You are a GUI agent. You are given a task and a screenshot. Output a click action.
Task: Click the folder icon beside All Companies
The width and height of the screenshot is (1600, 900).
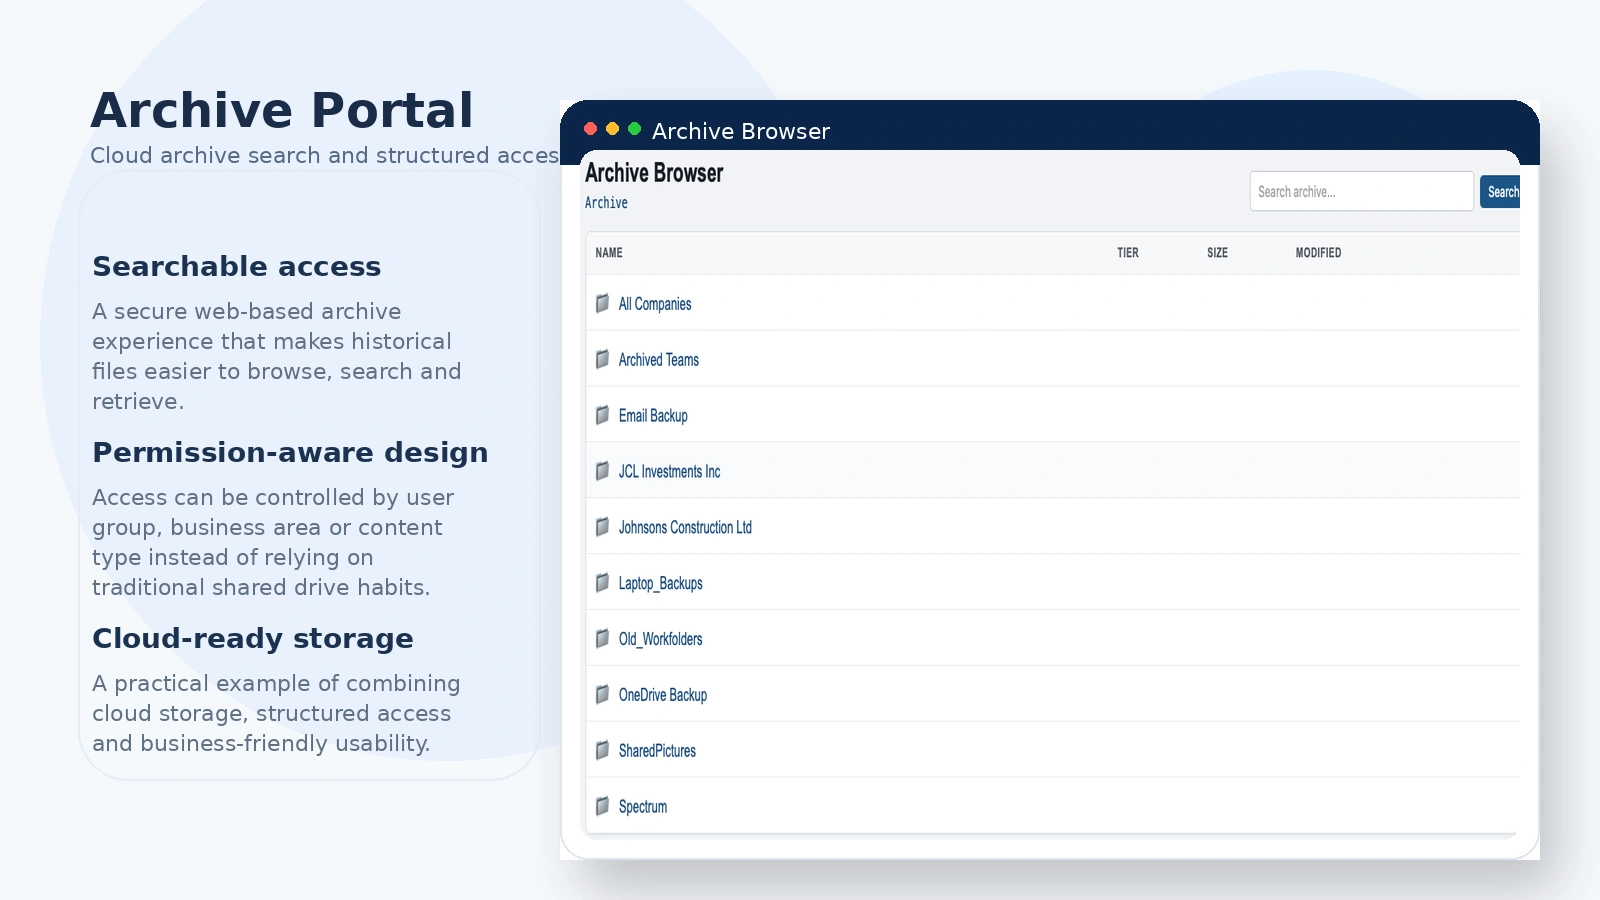click(602, 303)
